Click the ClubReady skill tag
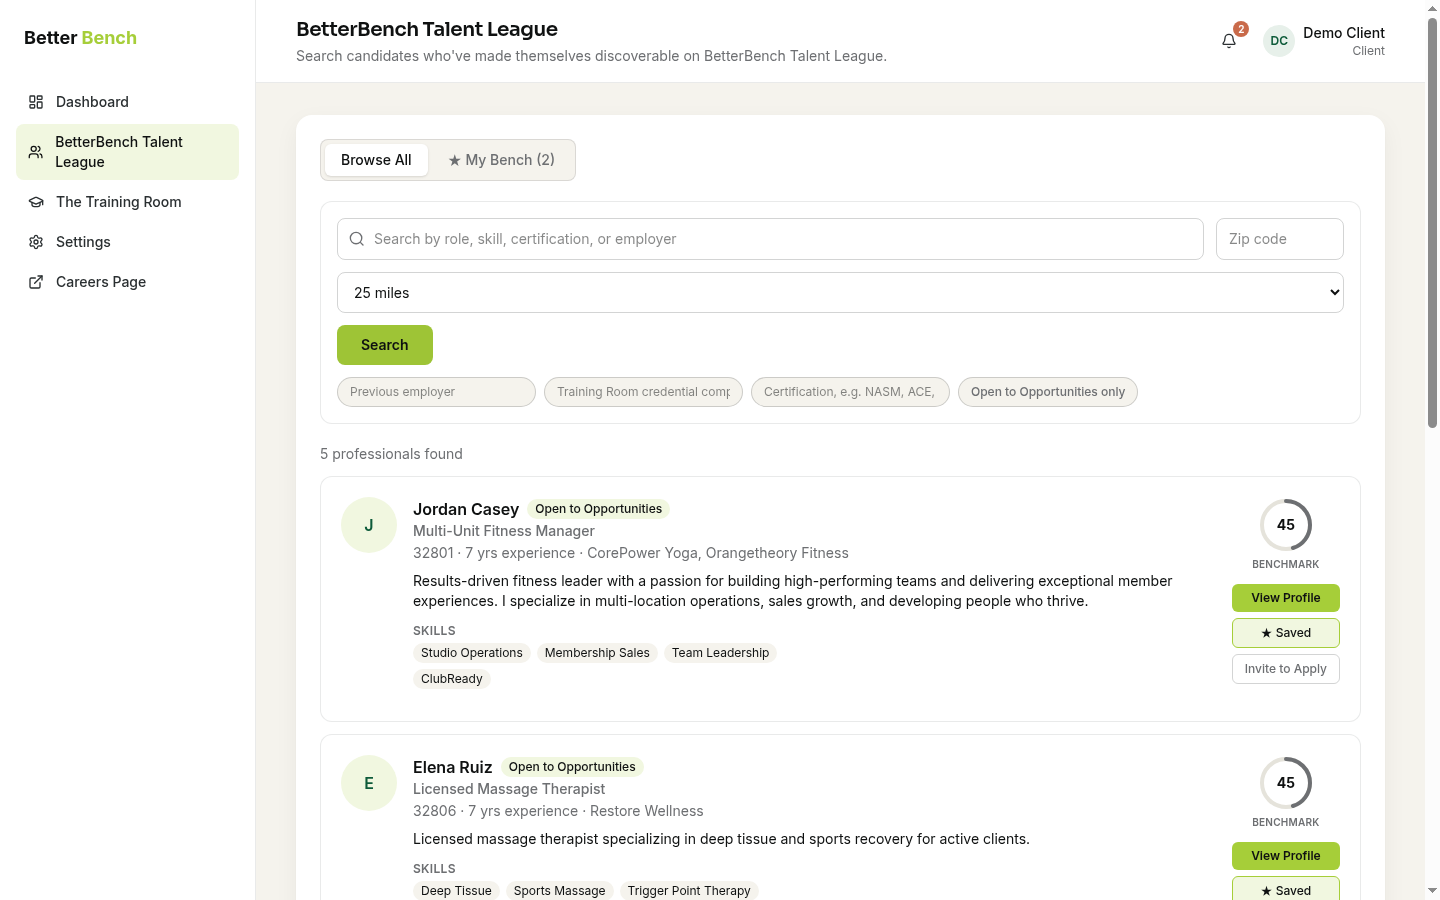This screenshot has width=1440, height=900. click(452, 679)
